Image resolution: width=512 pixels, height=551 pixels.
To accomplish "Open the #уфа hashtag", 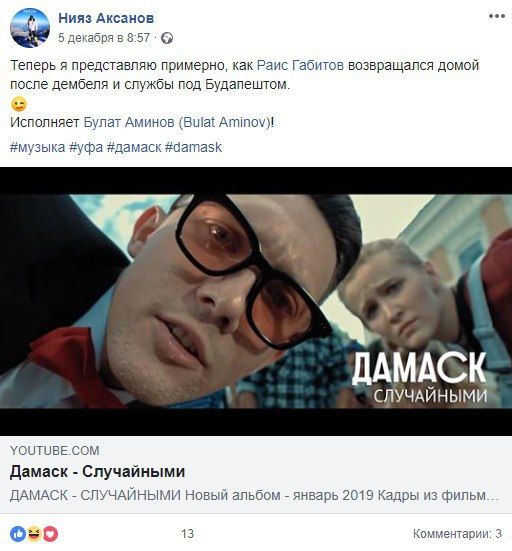I will (x=86, y=147).
